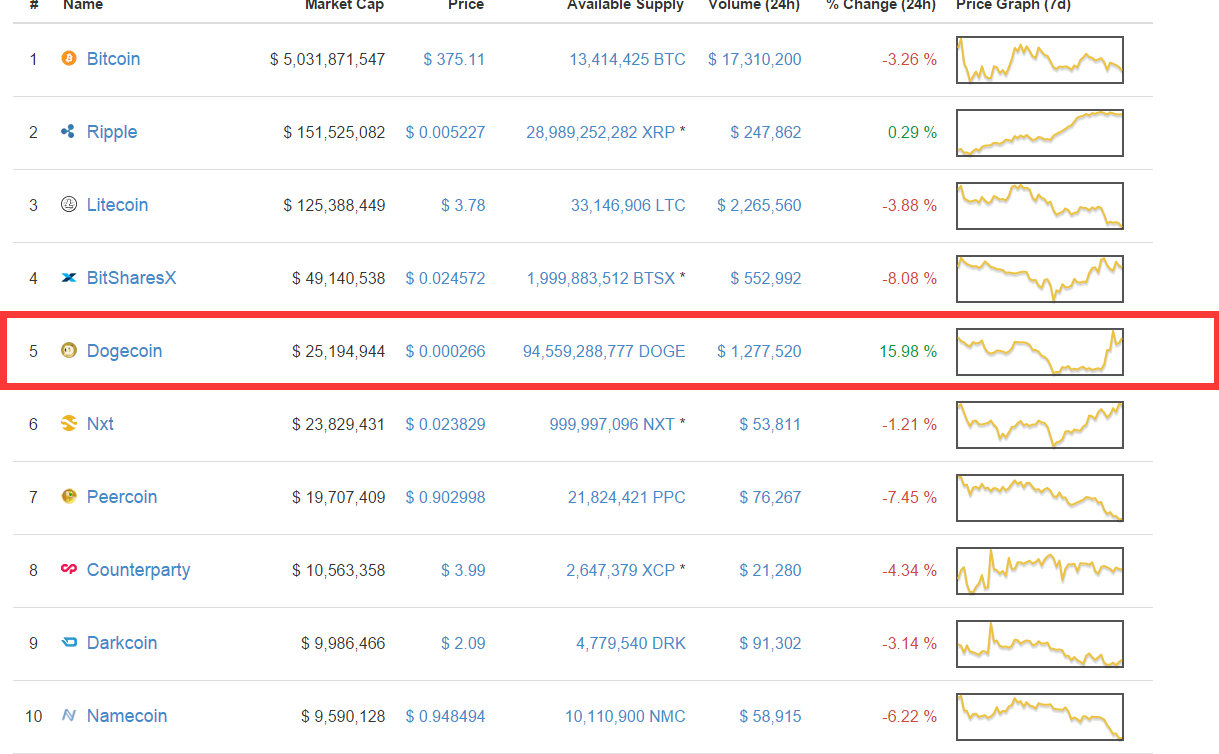The width and height of the screenshot is (1219, 754).
Task: Click Bitcoin price $ 375.11
Action: click(x=454, y=59)
